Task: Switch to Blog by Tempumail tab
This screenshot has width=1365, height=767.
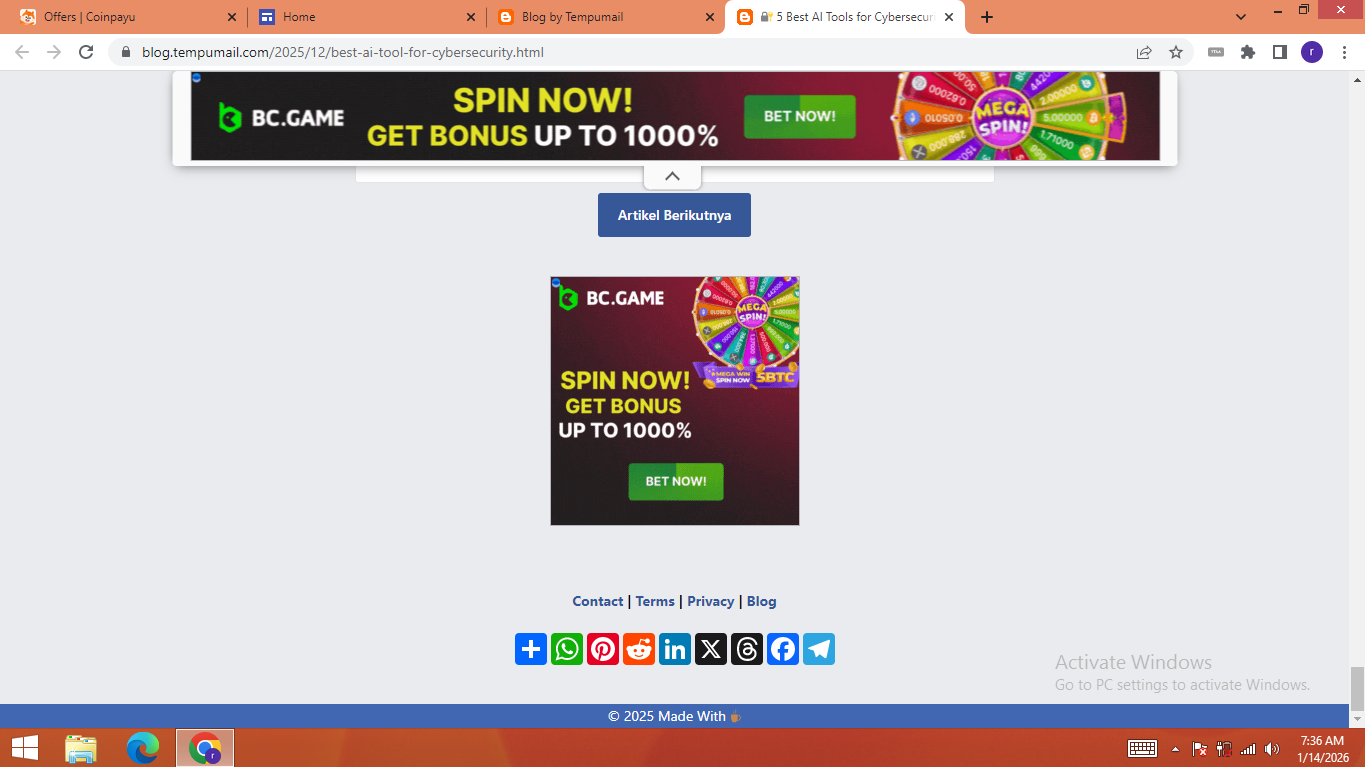Action: click(606, 17)
